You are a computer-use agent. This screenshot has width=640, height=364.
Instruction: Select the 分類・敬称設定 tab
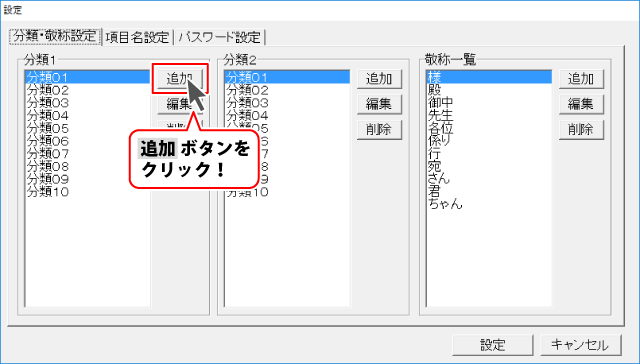pos(55,36)
